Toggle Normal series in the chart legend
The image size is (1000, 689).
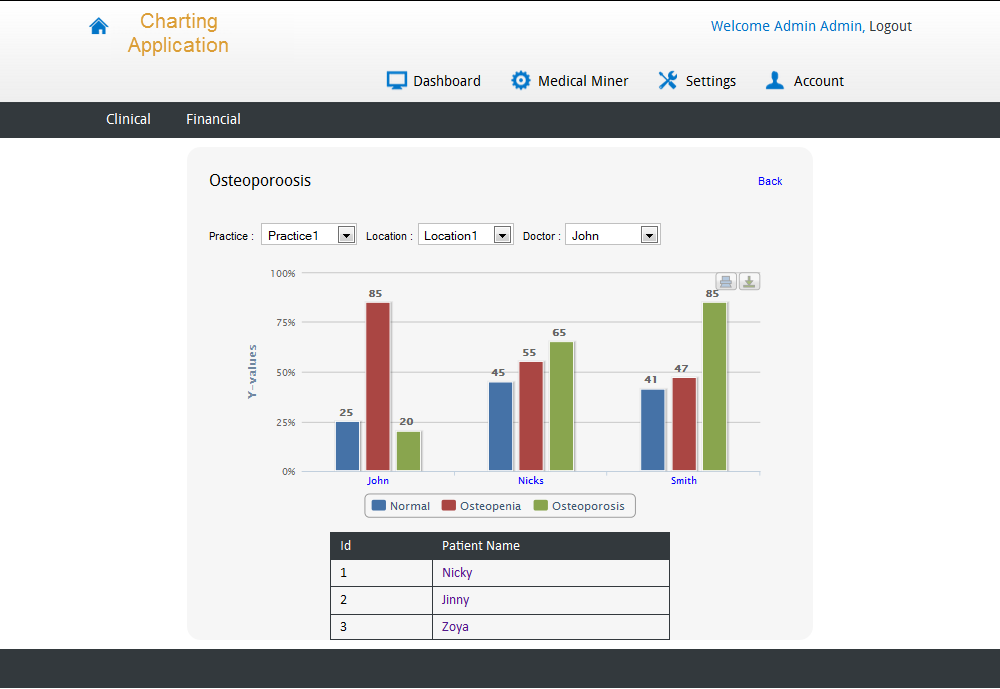[x=401, y=506]
